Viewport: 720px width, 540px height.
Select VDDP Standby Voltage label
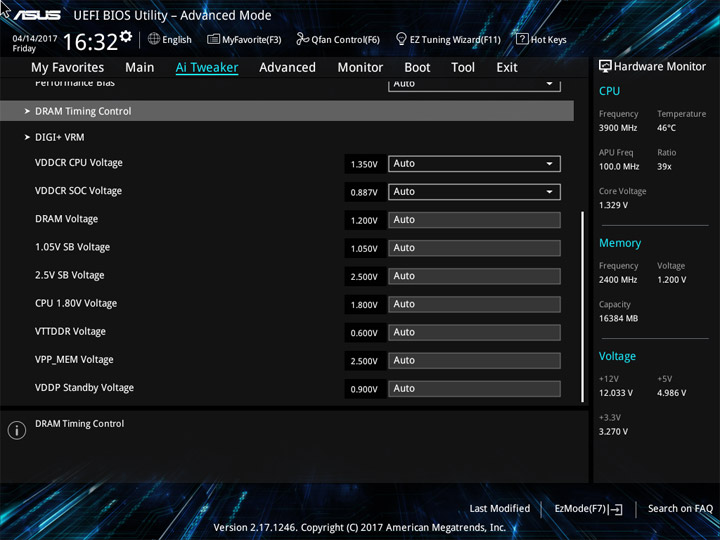tap(84, 388)
